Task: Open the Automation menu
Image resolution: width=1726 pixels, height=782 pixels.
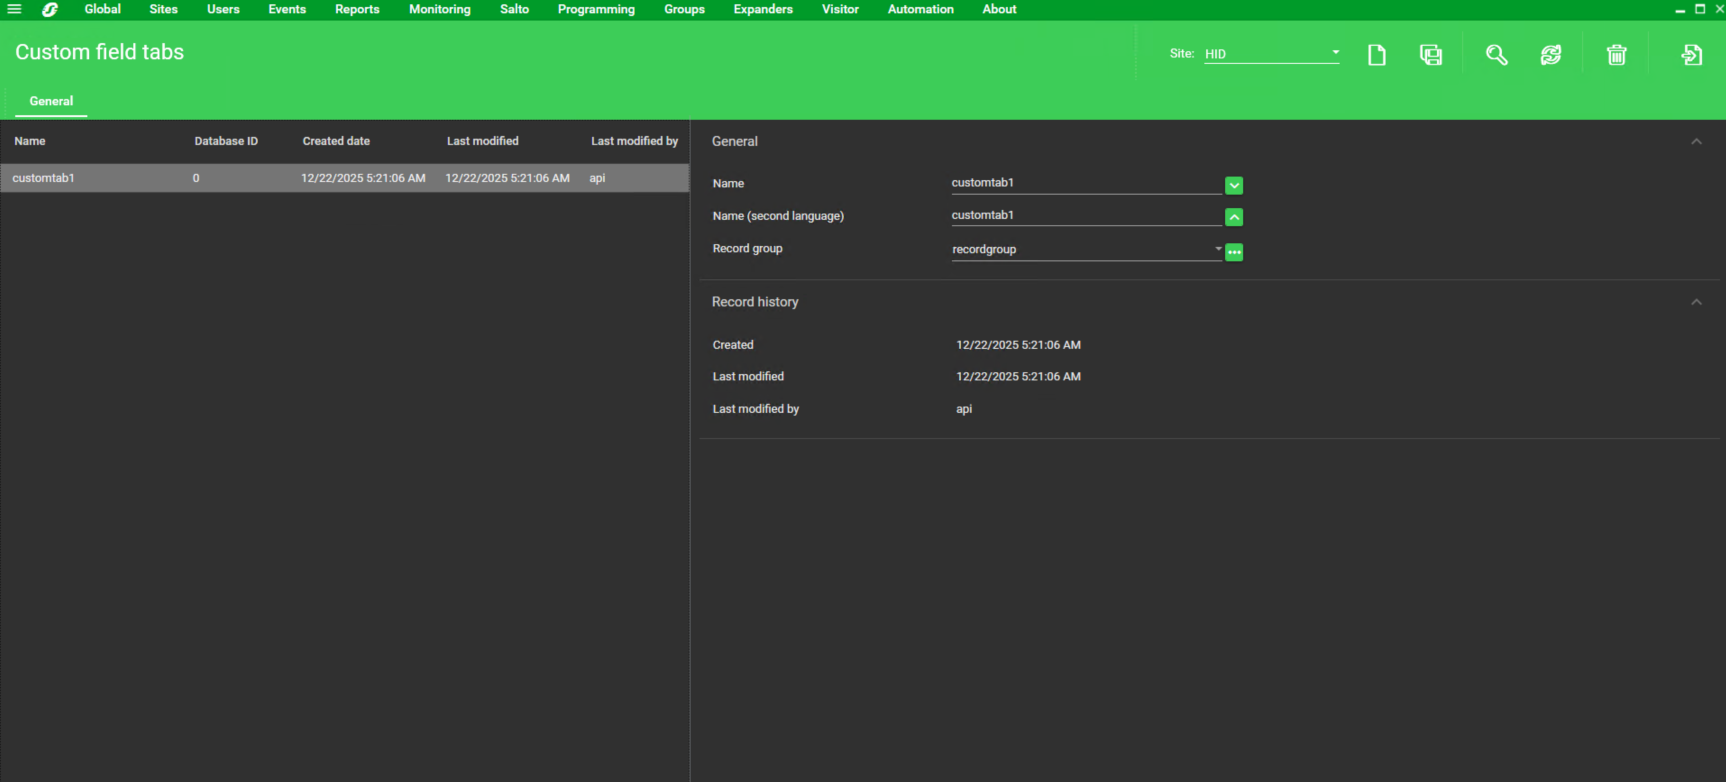Action: [921, 9]
